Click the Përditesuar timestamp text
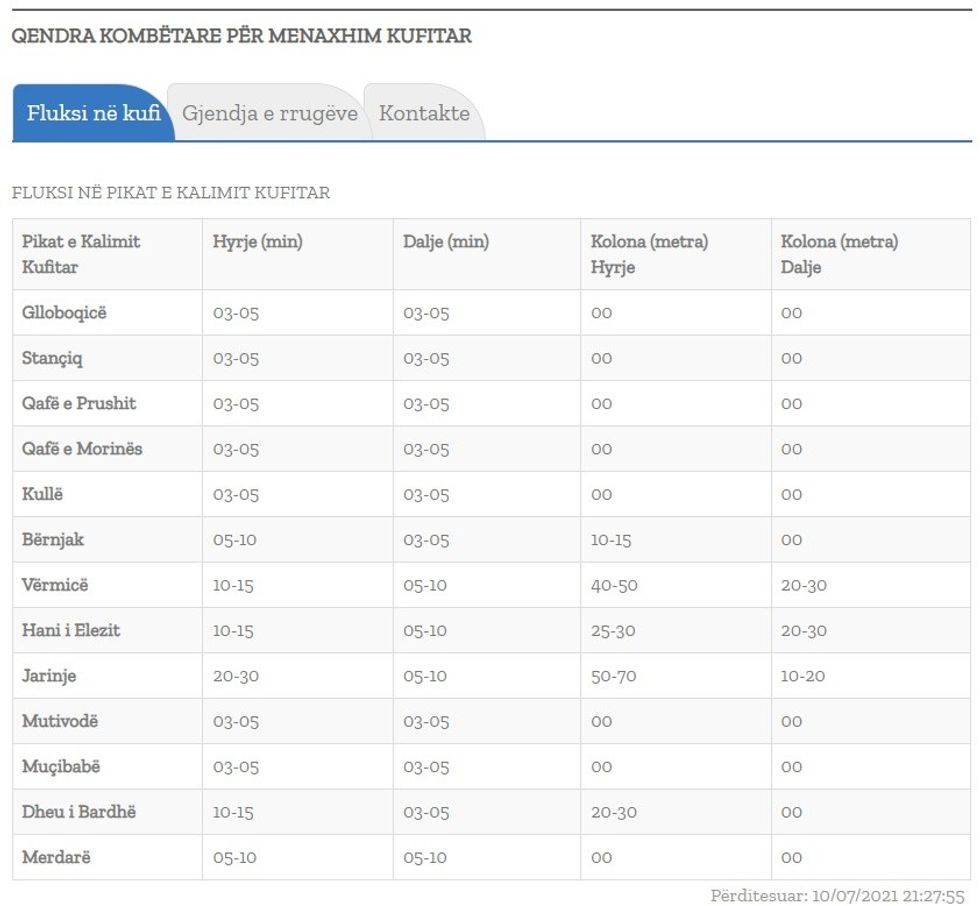Screen dimensions: 980x906 tap(837, 895)
